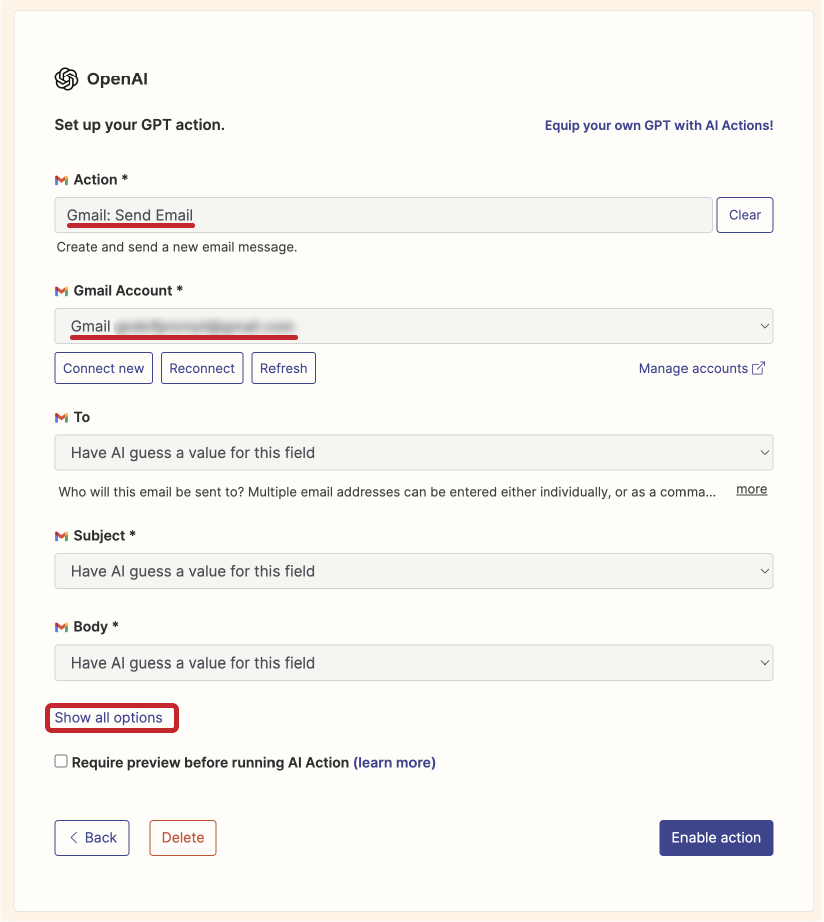This screenshot has width=824, height=922.
Task: Click the Gmail icon beside the Body label
Action: [61, 626]
